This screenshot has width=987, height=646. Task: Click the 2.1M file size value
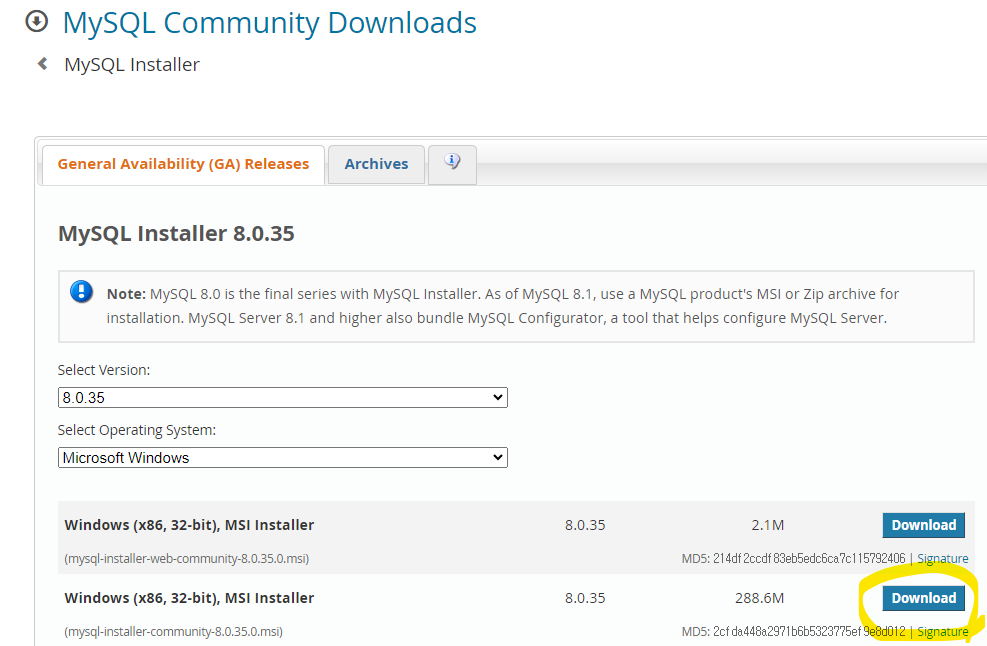pos(767,525)
